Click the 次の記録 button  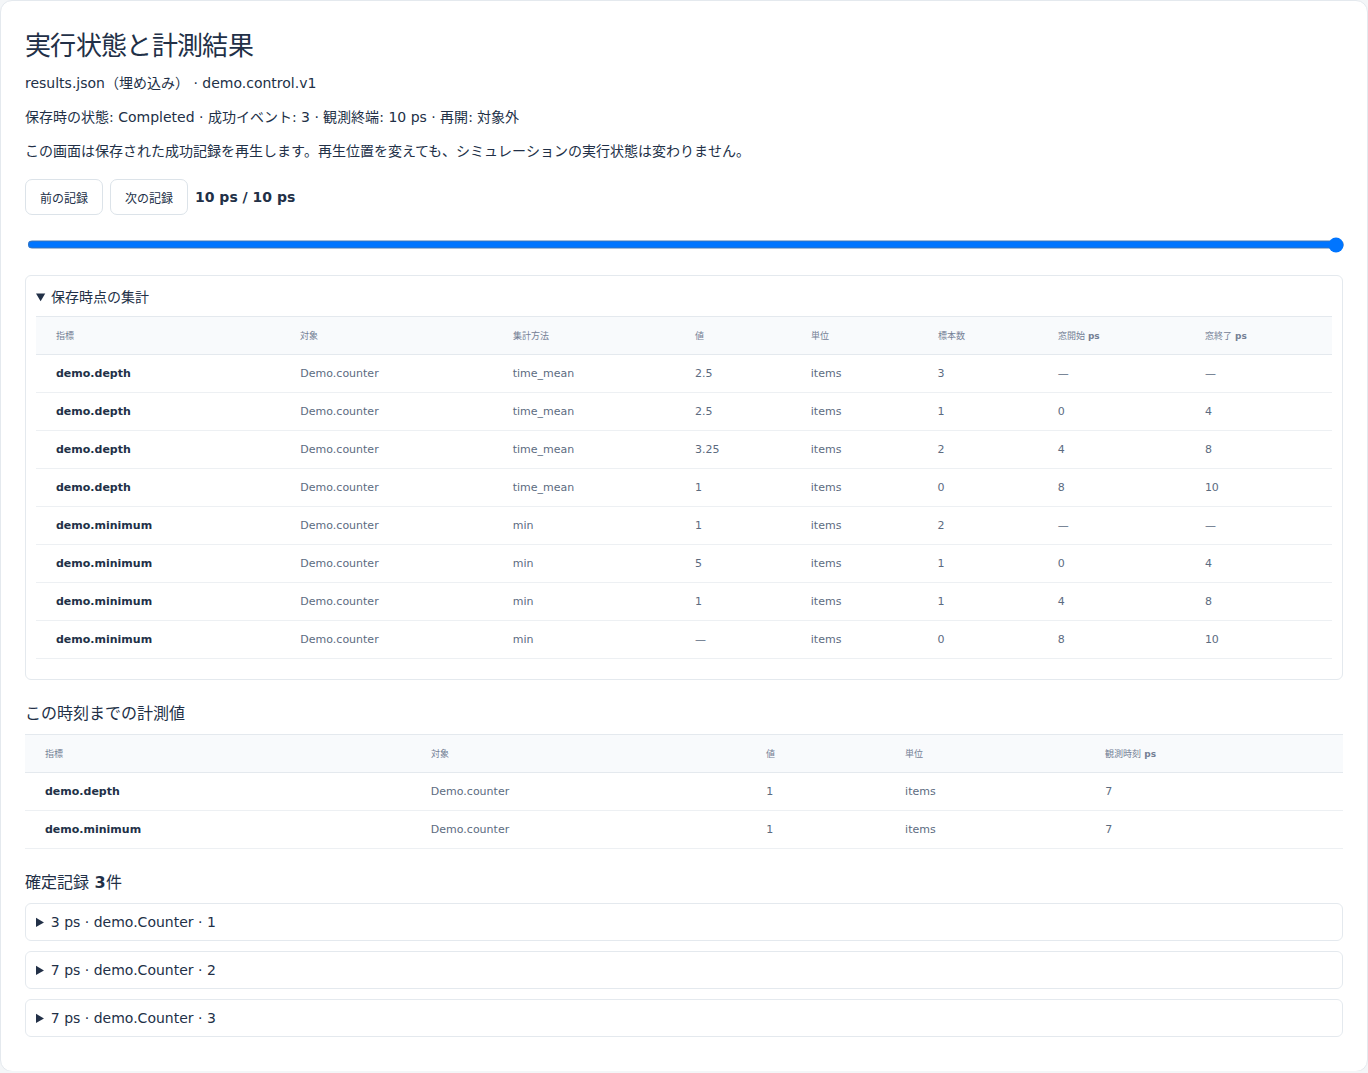[149, 197]
